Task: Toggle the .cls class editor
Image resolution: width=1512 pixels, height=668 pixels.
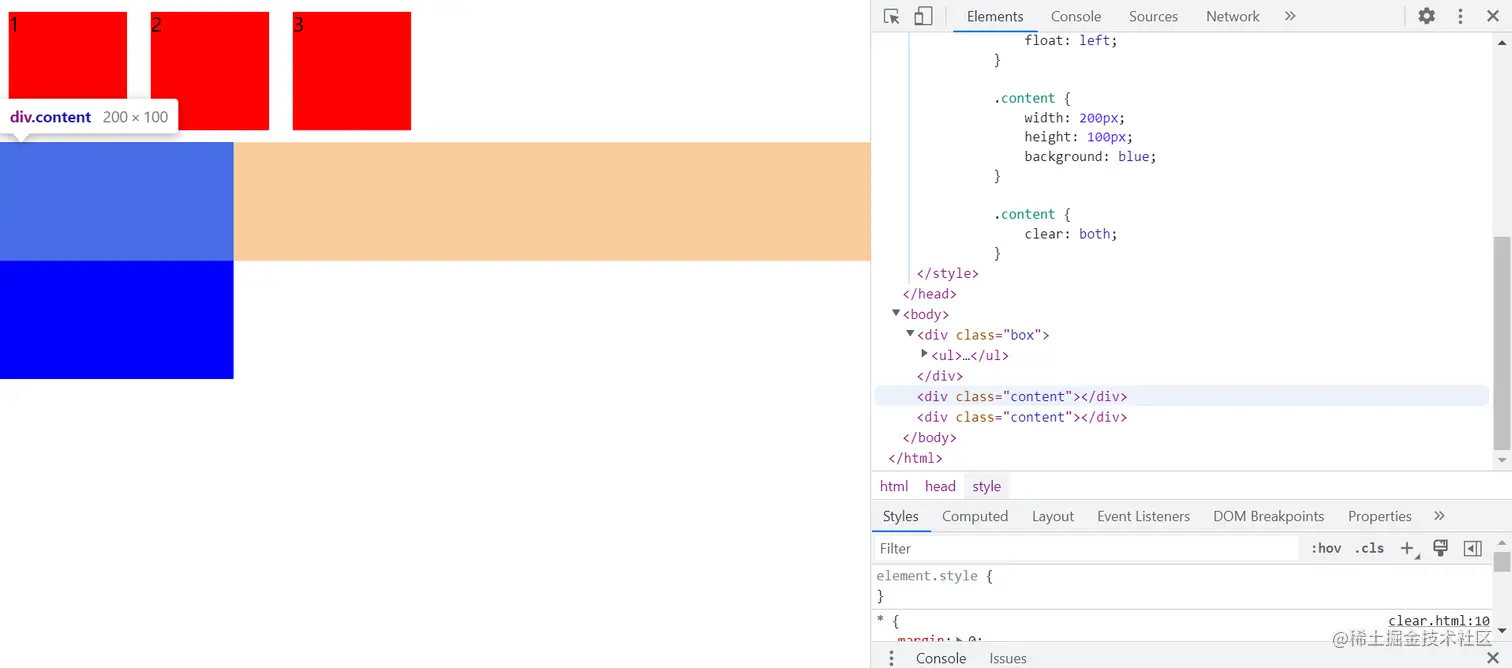Action: click(1369, 548)
